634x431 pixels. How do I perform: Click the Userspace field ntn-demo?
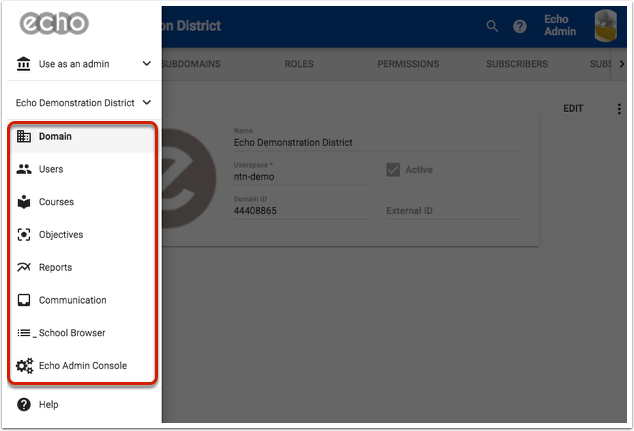pyautogui.click(x=302, y=177)
